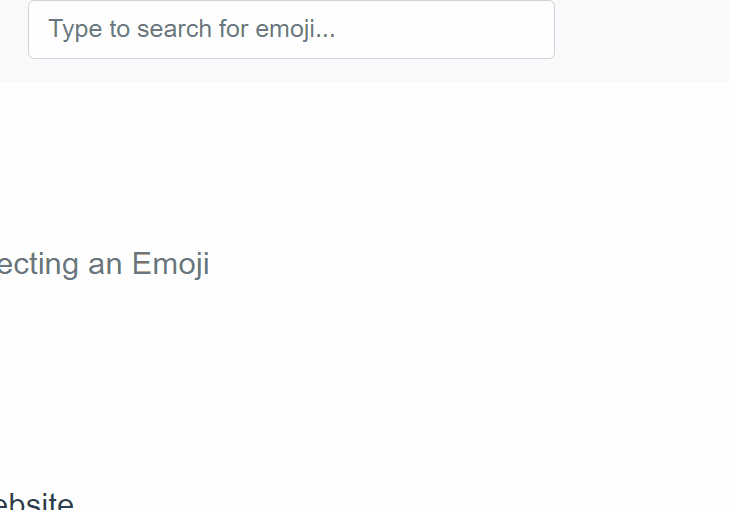Click the partially visible "ebsite" text
Screen dimensions: 729x510
click(x=36, y=502)
